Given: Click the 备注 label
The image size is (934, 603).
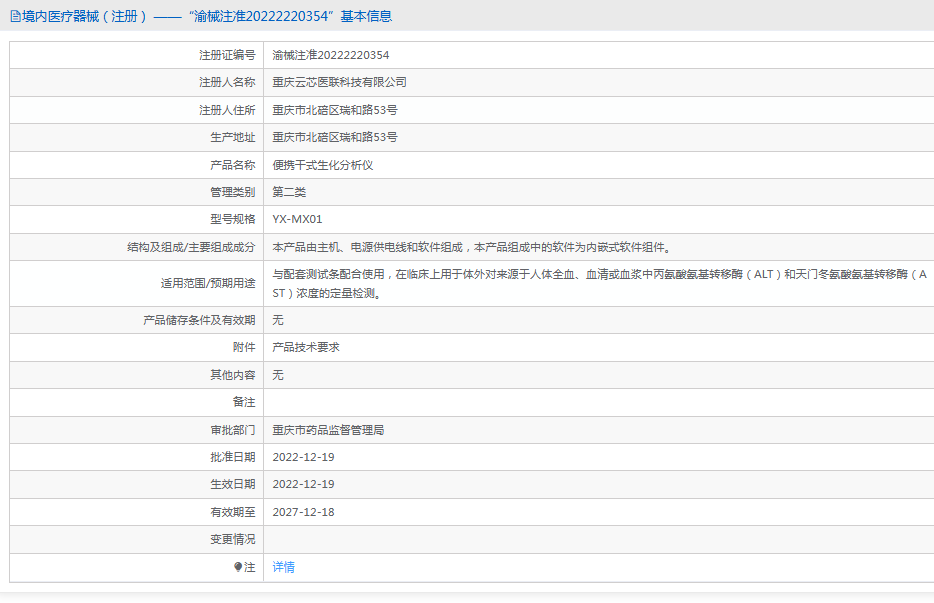Looking at the screenshot, I should pyautogui.click(x=244, y=402).
